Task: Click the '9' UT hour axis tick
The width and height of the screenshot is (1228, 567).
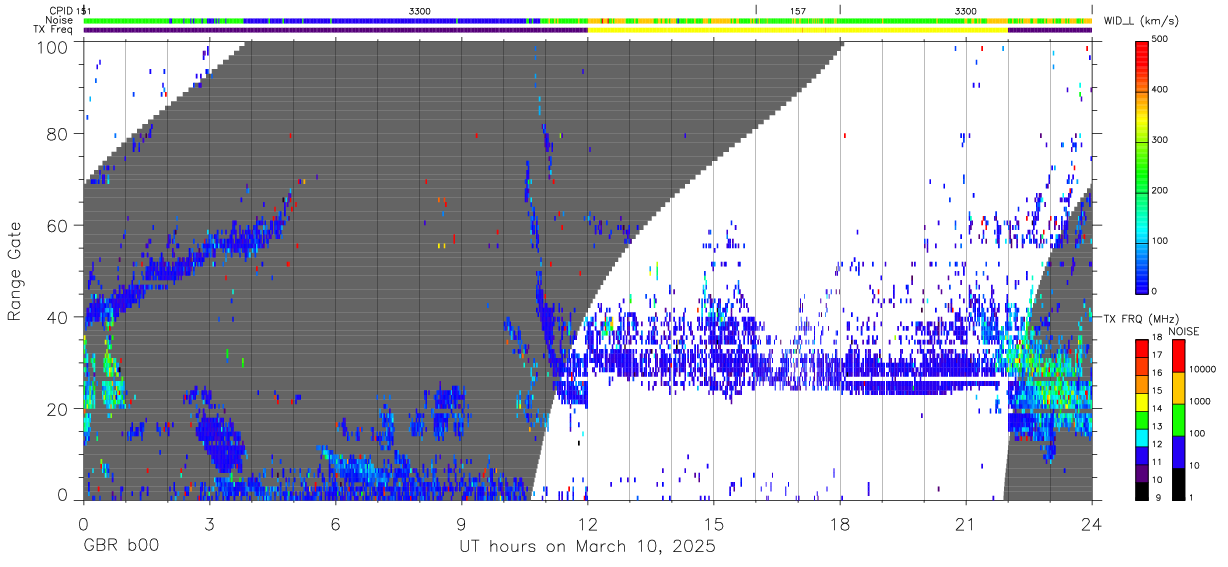Action: (461, 523)
